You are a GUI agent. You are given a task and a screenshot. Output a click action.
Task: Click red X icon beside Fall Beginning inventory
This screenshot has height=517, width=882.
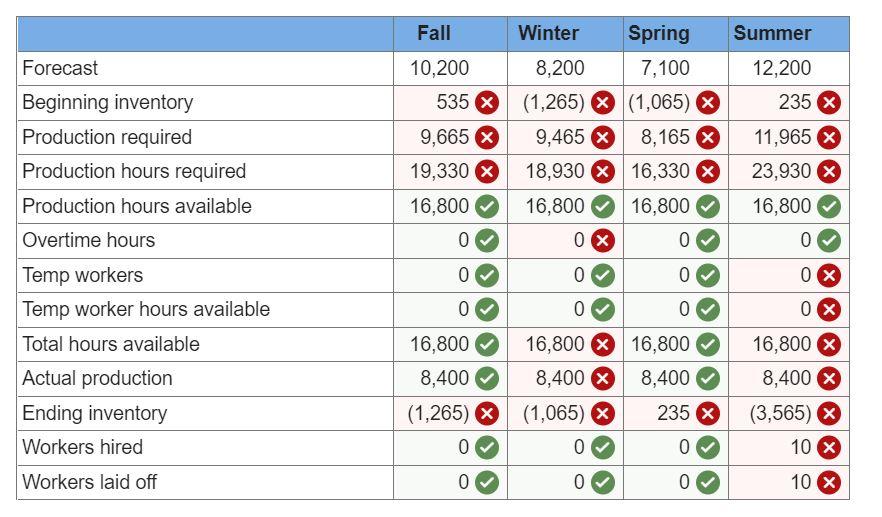487,103
